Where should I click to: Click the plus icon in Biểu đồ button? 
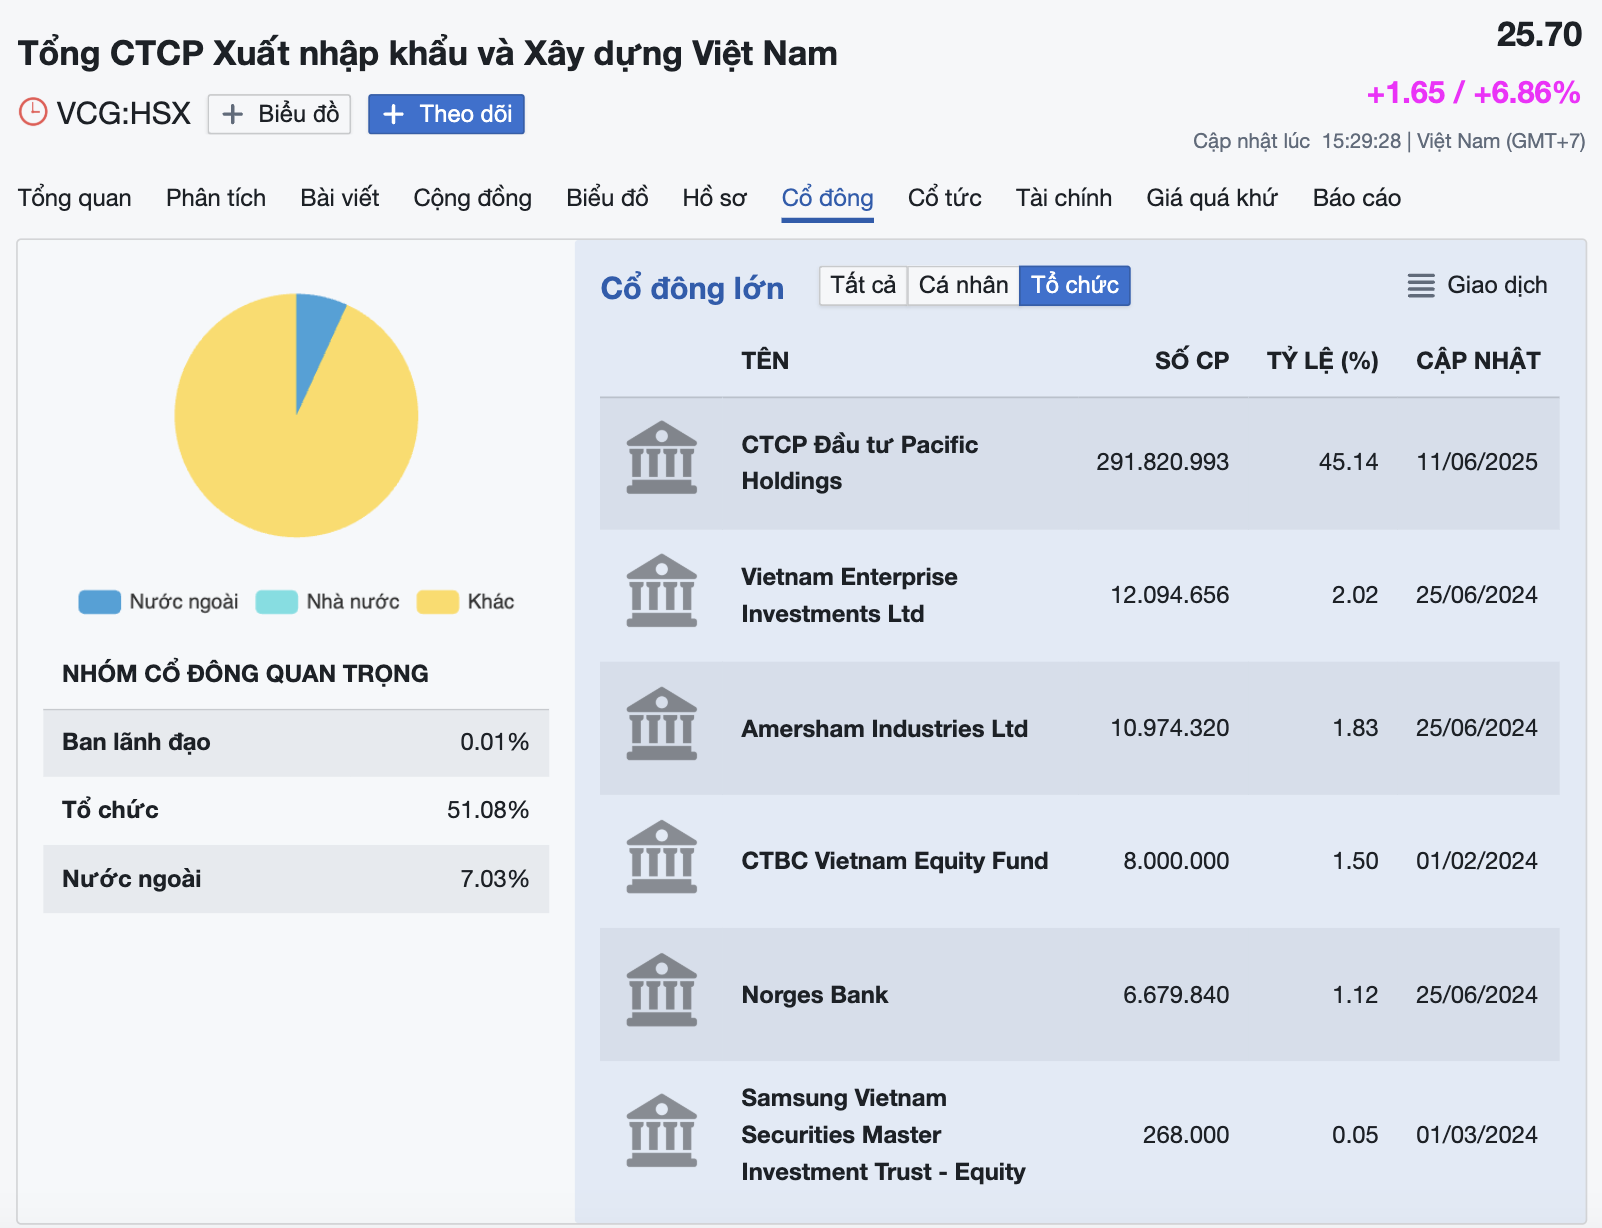point(232,114)
